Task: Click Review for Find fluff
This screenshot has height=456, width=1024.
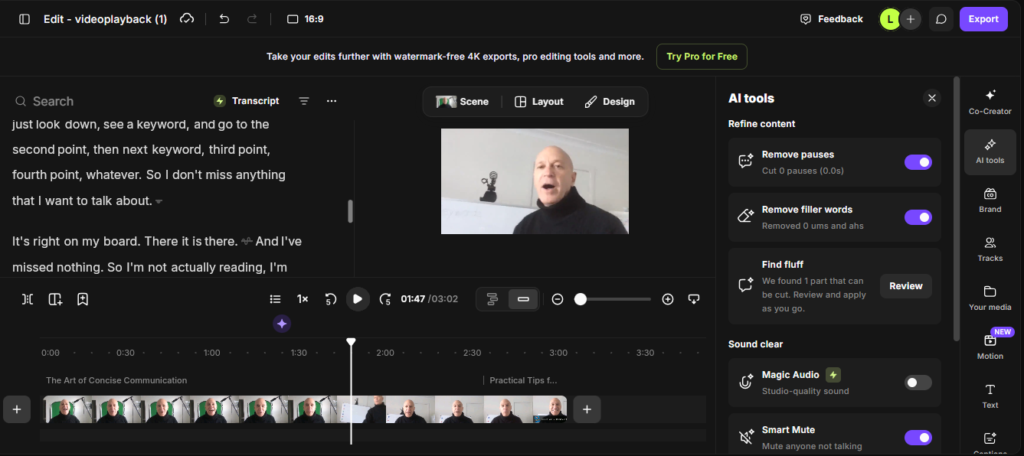Action: 905,286
